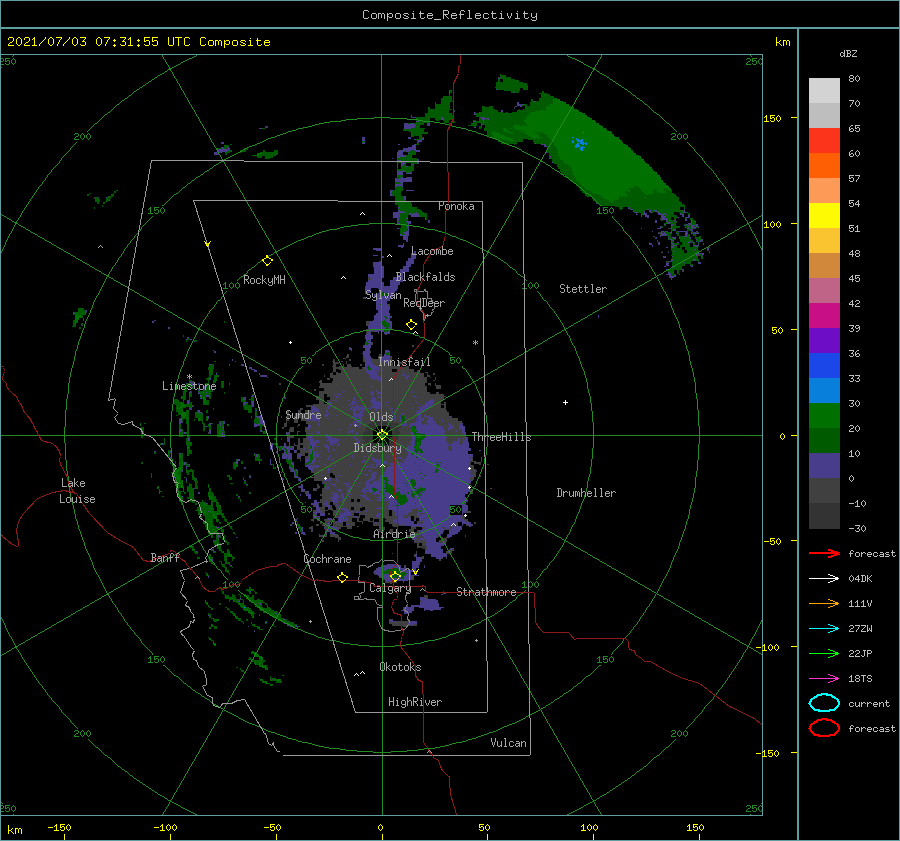This screenshot has width=900, height=841.
Task: Click the red 'forecast' ellipse legend symbol
Action: point(824,728)
